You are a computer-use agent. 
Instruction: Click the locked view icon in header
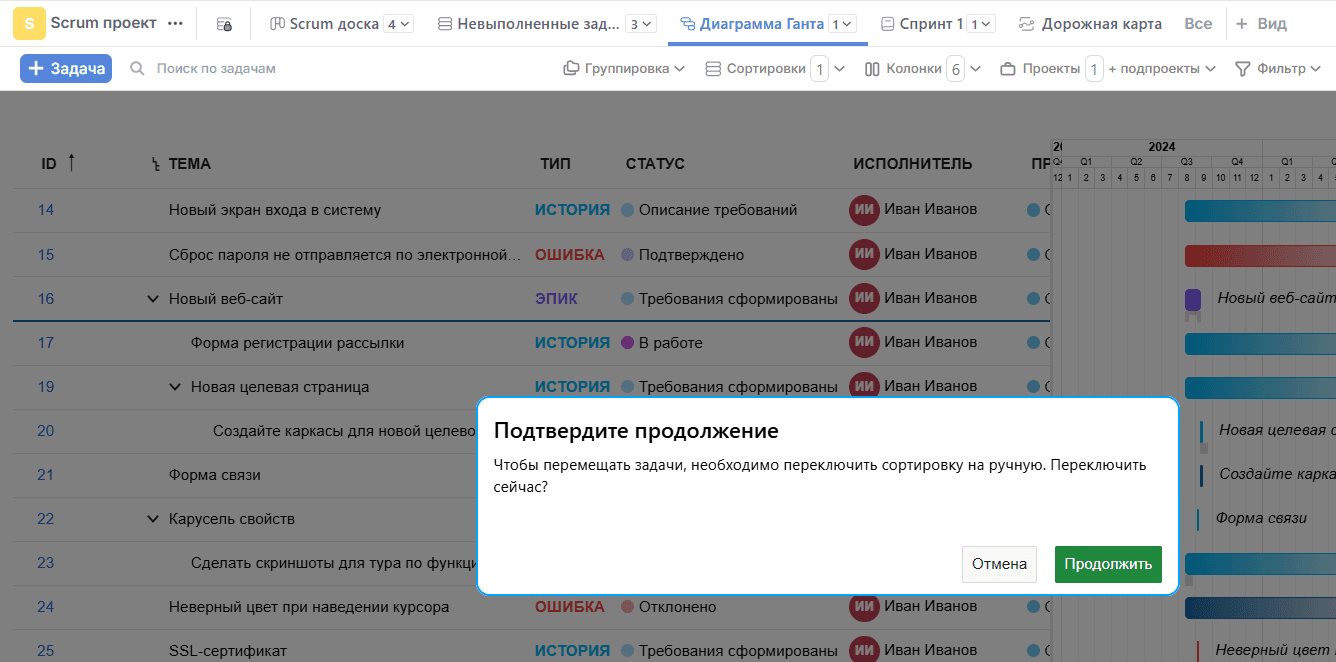tap(224, 24)
